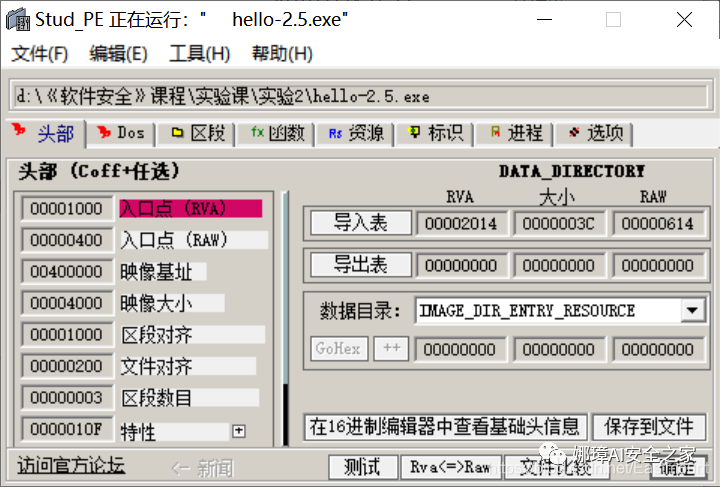
Task: Click the export table RVA field
Action: click(x=461, y=265)
